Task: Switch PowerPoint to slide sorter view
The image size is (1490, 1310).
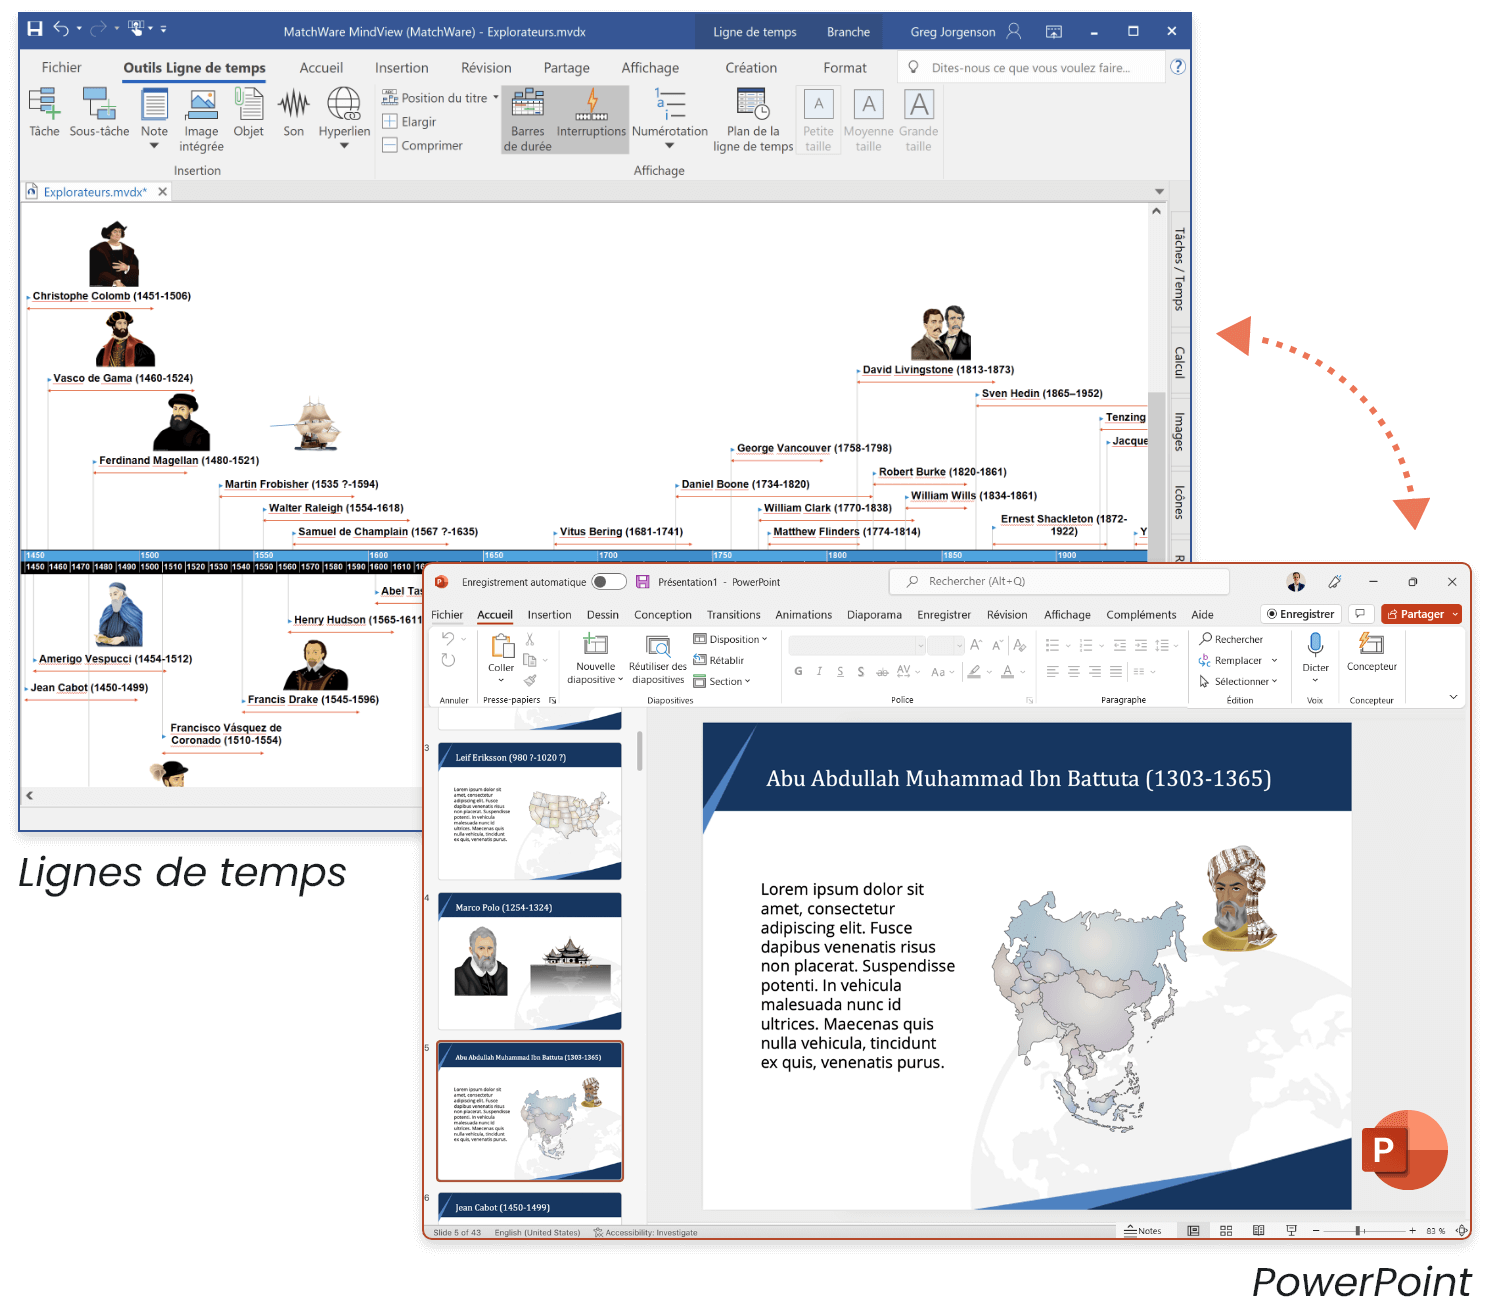Action: [1226, 1231]
